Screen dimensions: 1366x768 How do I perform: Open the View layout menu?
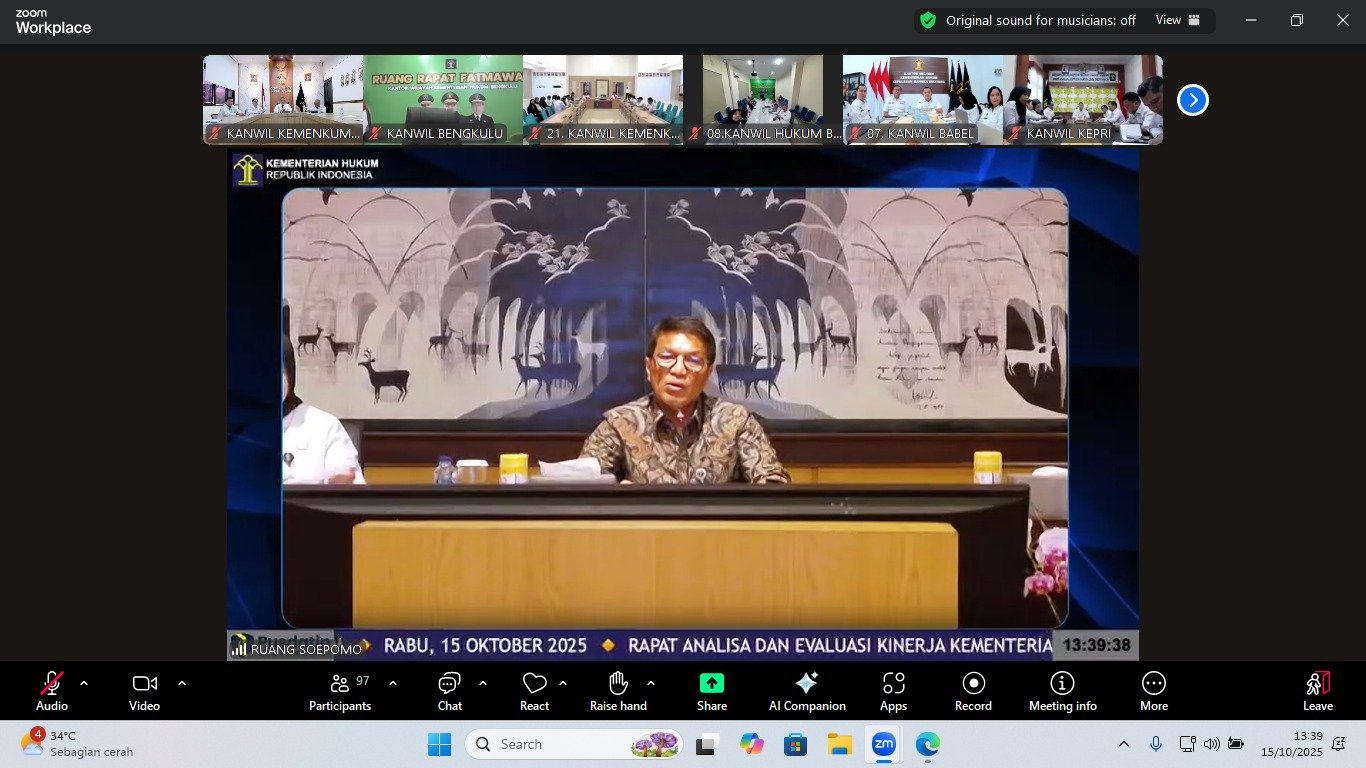(1177, 20)
